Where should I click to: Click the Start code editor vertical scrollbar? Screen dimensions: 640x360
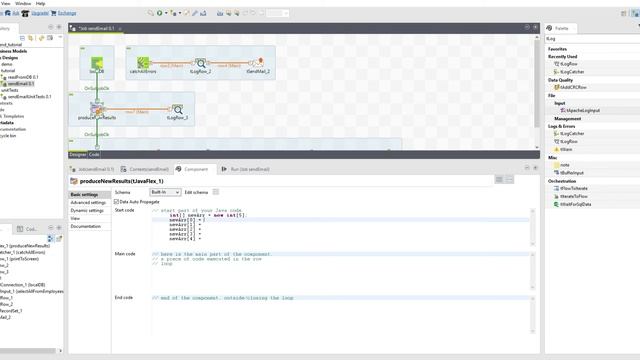pos(533,227)
